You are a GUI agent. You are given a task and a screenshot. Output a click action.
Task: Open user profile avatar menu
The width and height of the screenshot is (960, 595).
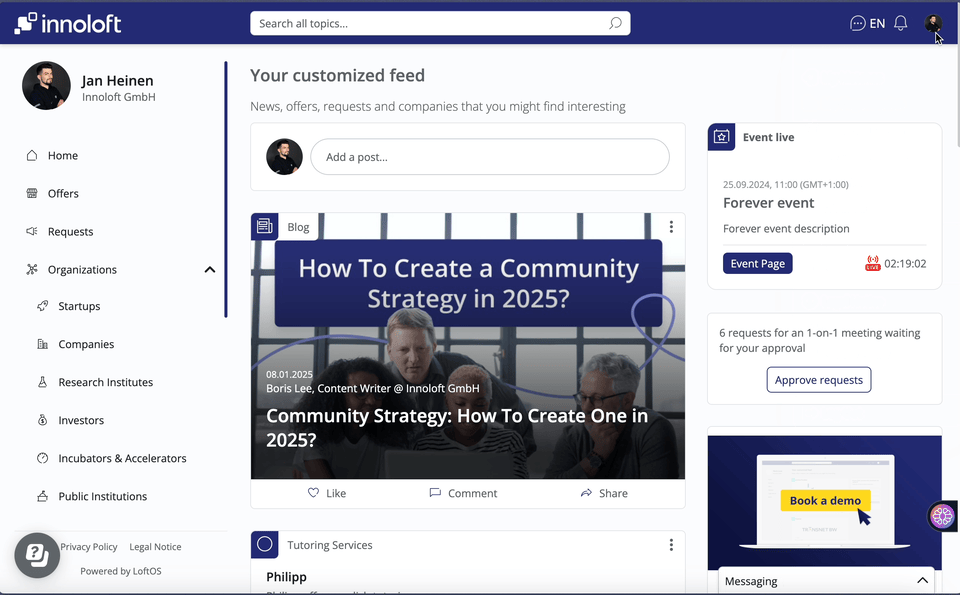(932, 23)
